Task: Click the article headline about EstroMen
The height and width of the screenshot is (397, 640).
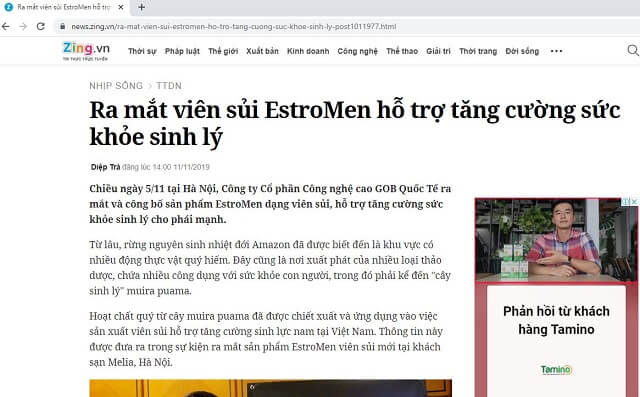Action: (x=355, y=123)
